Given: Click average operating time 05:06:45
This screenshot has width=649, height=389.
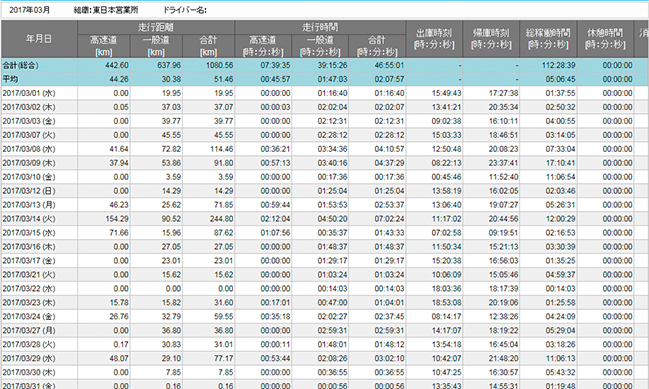Looking at the screenshot, I should pyautogui.click(x=560, y=79).
